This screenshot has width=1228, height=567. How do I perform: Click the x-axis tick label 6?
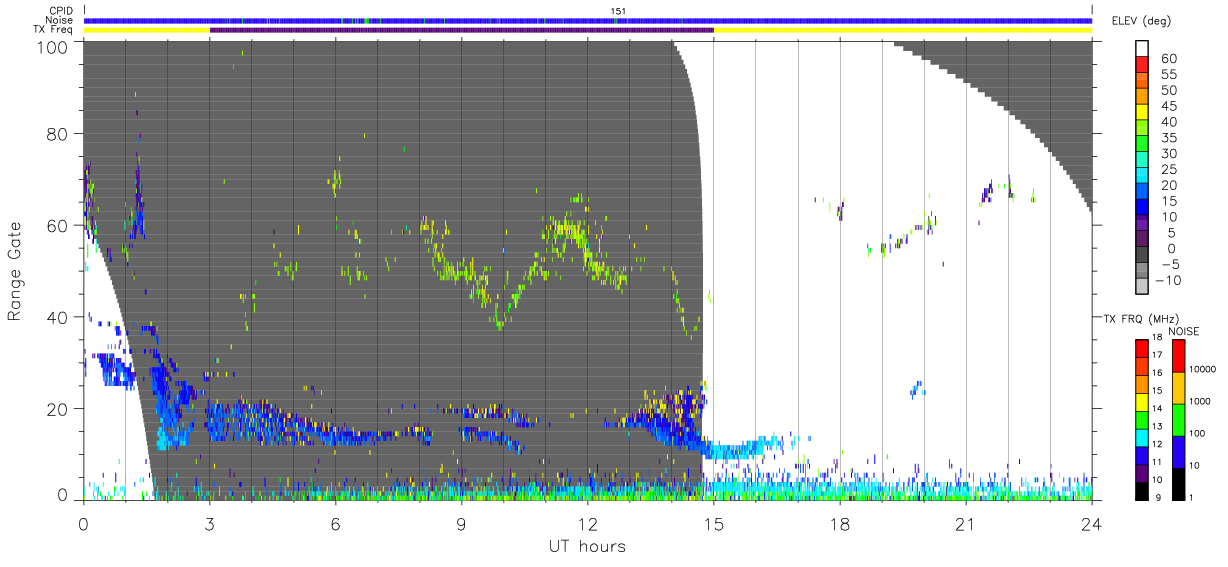336,524
